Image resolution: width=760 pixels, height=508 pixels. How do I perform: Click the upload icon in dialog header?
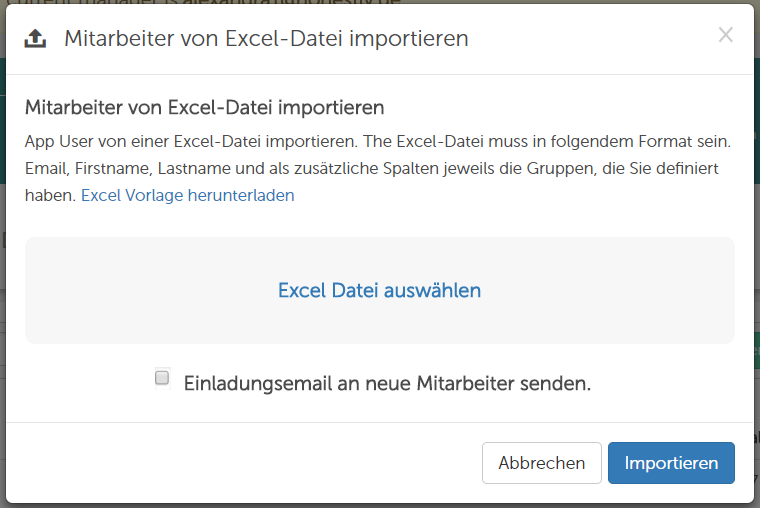[35, 39]
